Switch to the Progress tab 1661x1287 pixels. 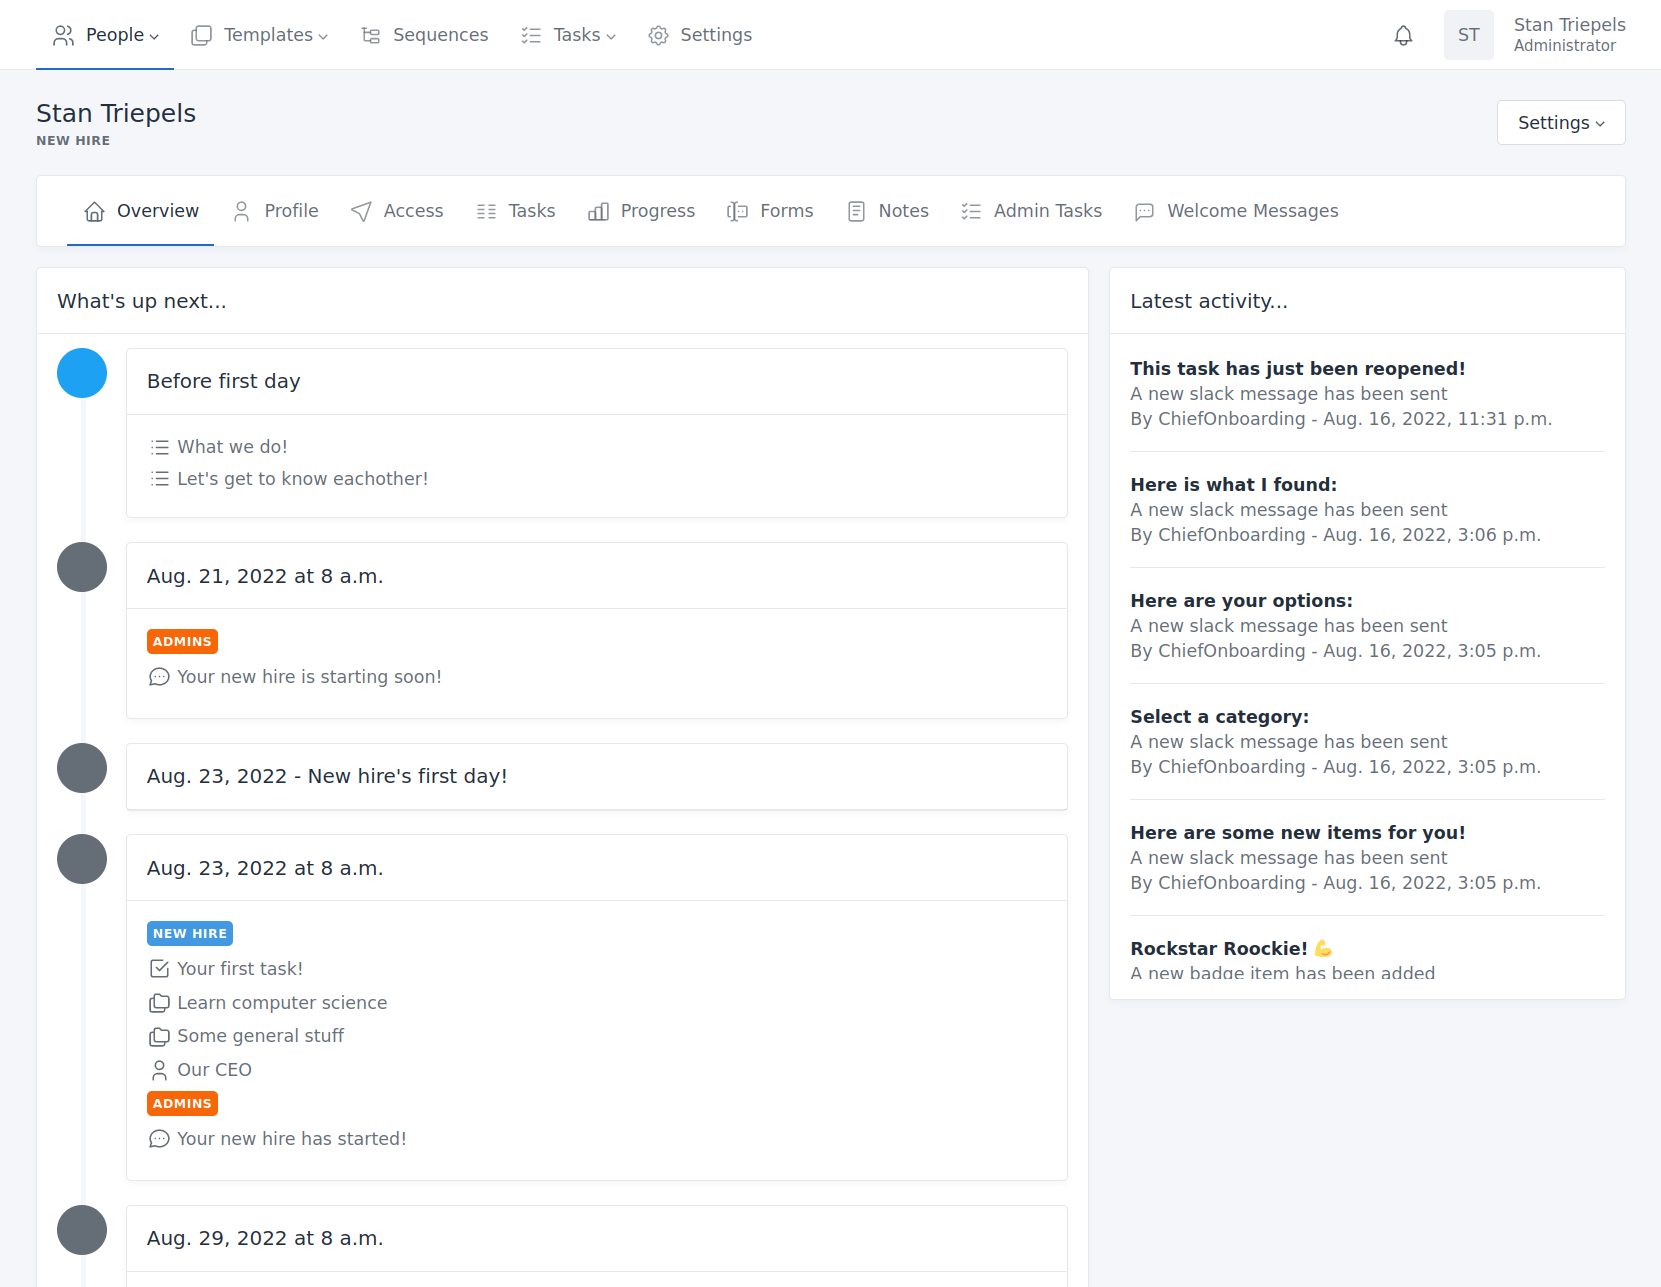641,211
